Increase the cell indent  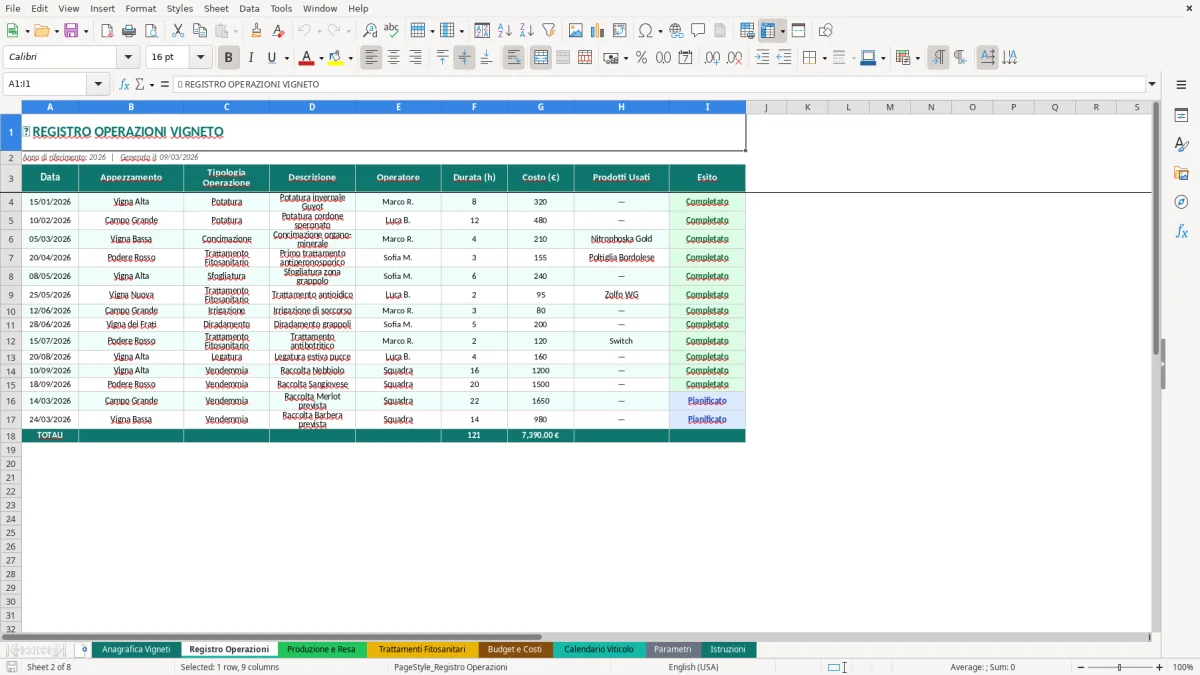tap(762, 58)
